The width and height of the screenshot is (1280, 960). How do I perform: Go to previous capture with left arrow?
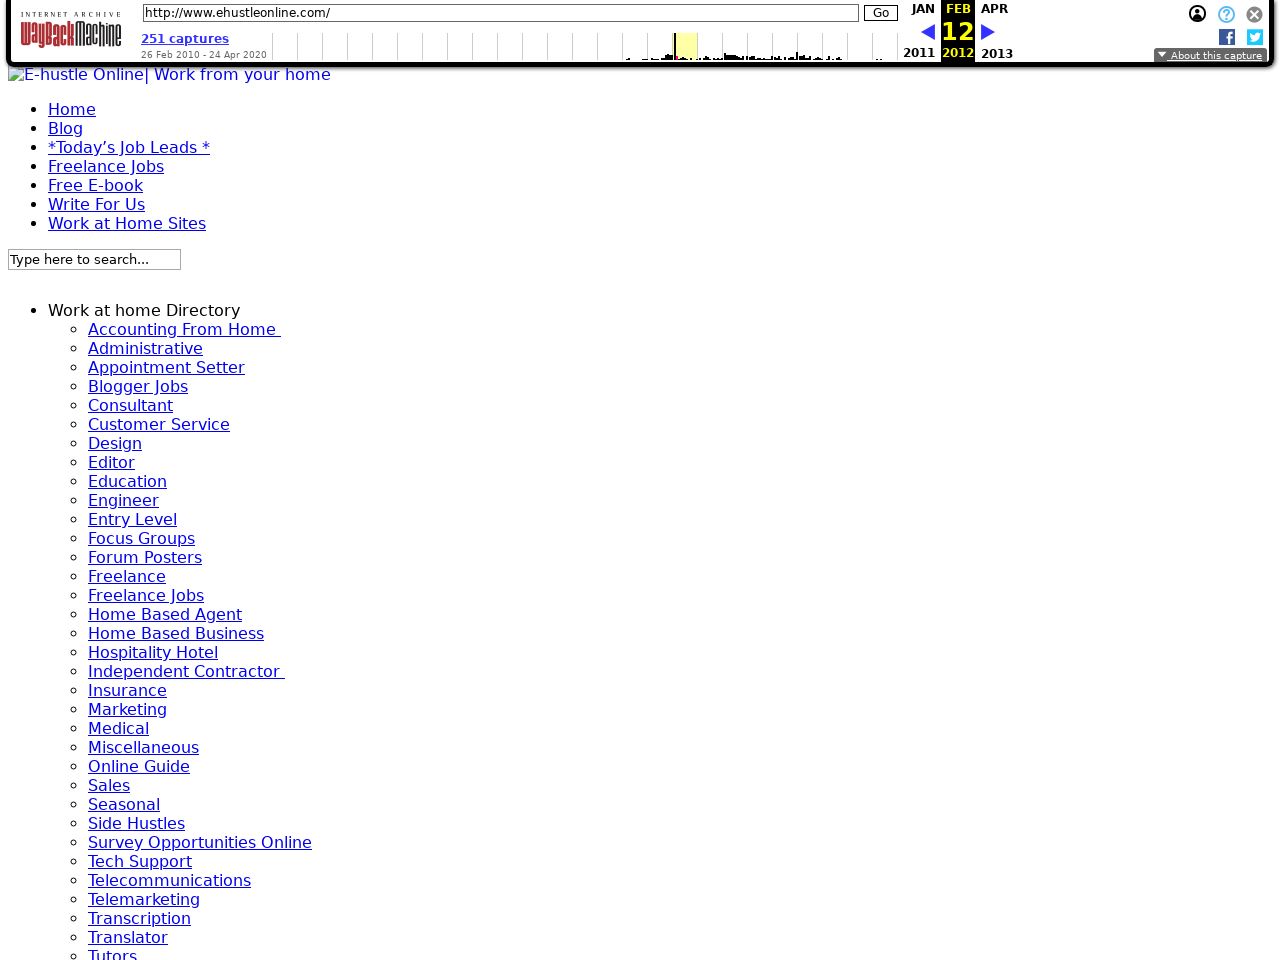(x=928, y=32)
